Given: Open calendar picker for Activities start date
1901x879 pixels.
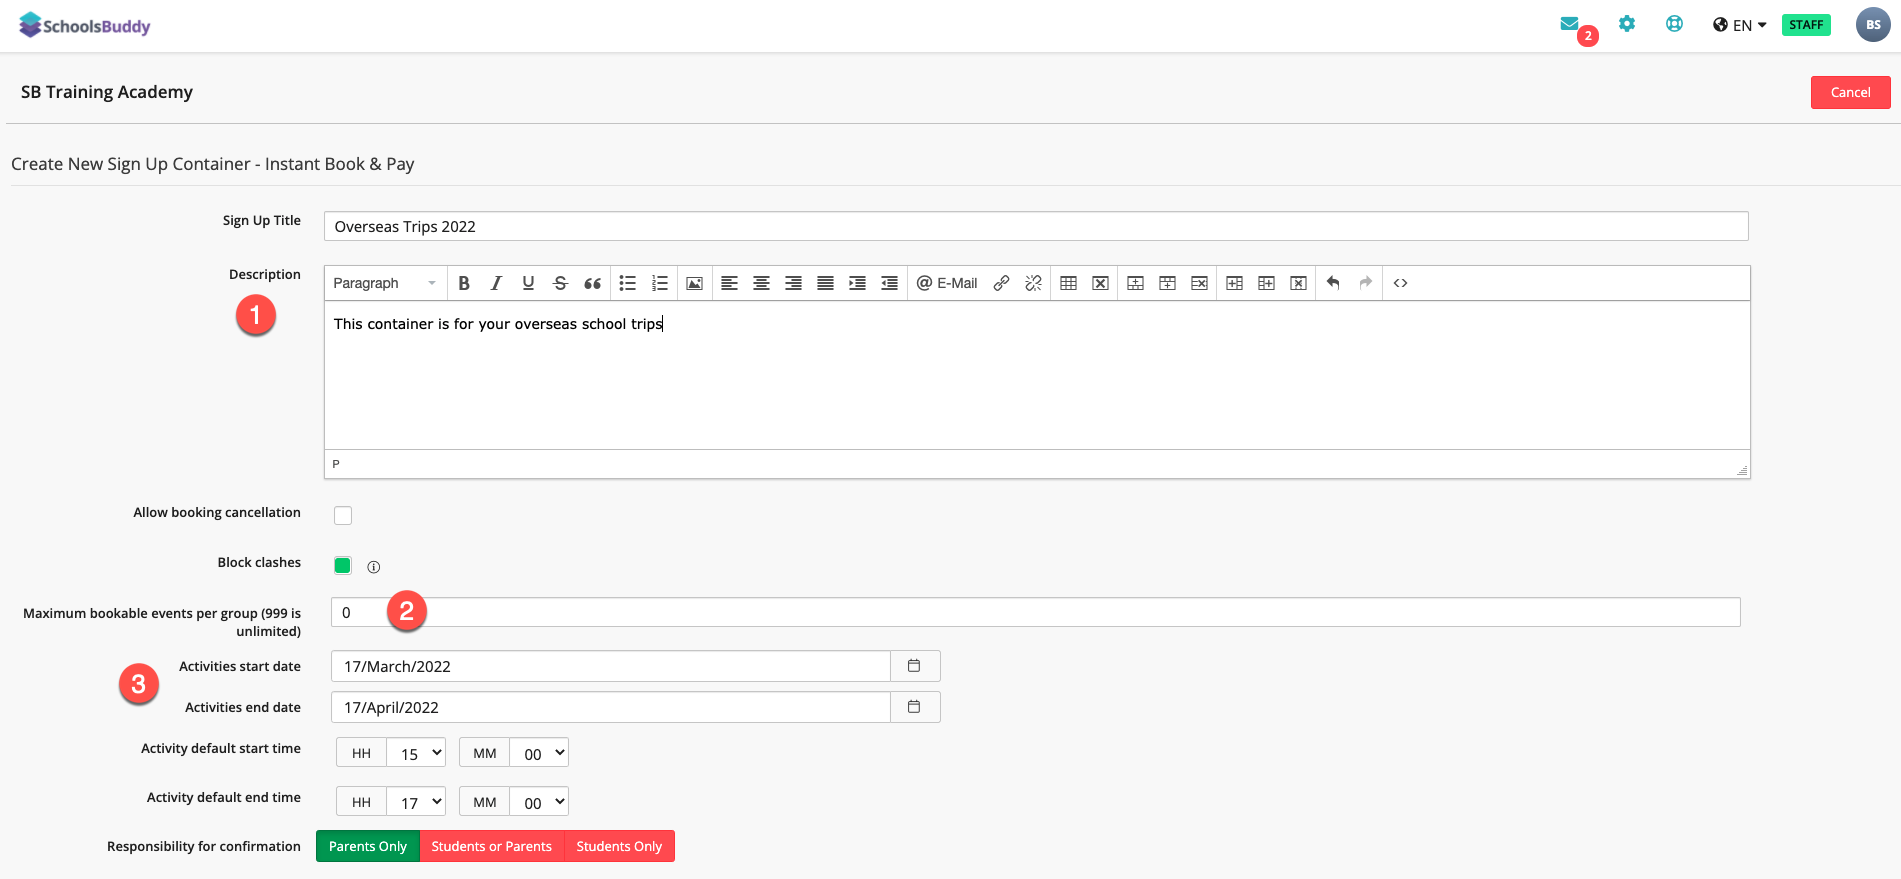Looking at the screenshot, I should [x=914, y=666].
